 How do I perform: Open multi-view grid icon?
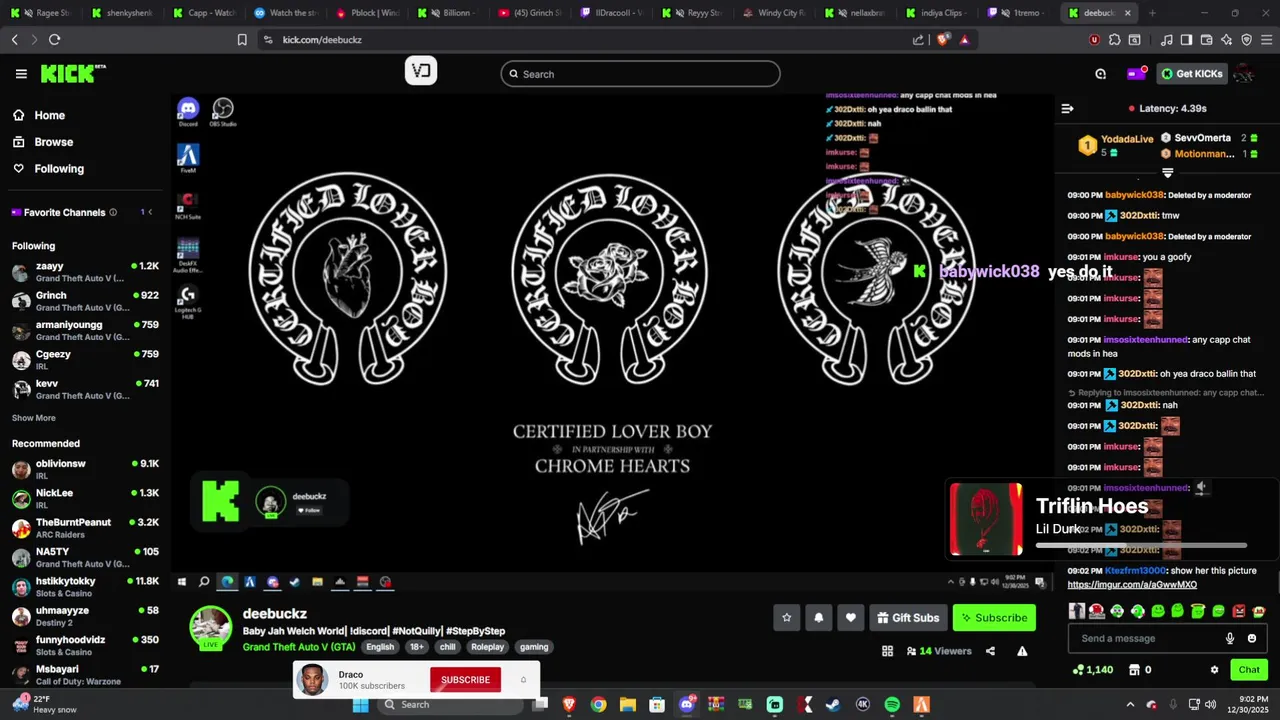[x=887, y=651]
